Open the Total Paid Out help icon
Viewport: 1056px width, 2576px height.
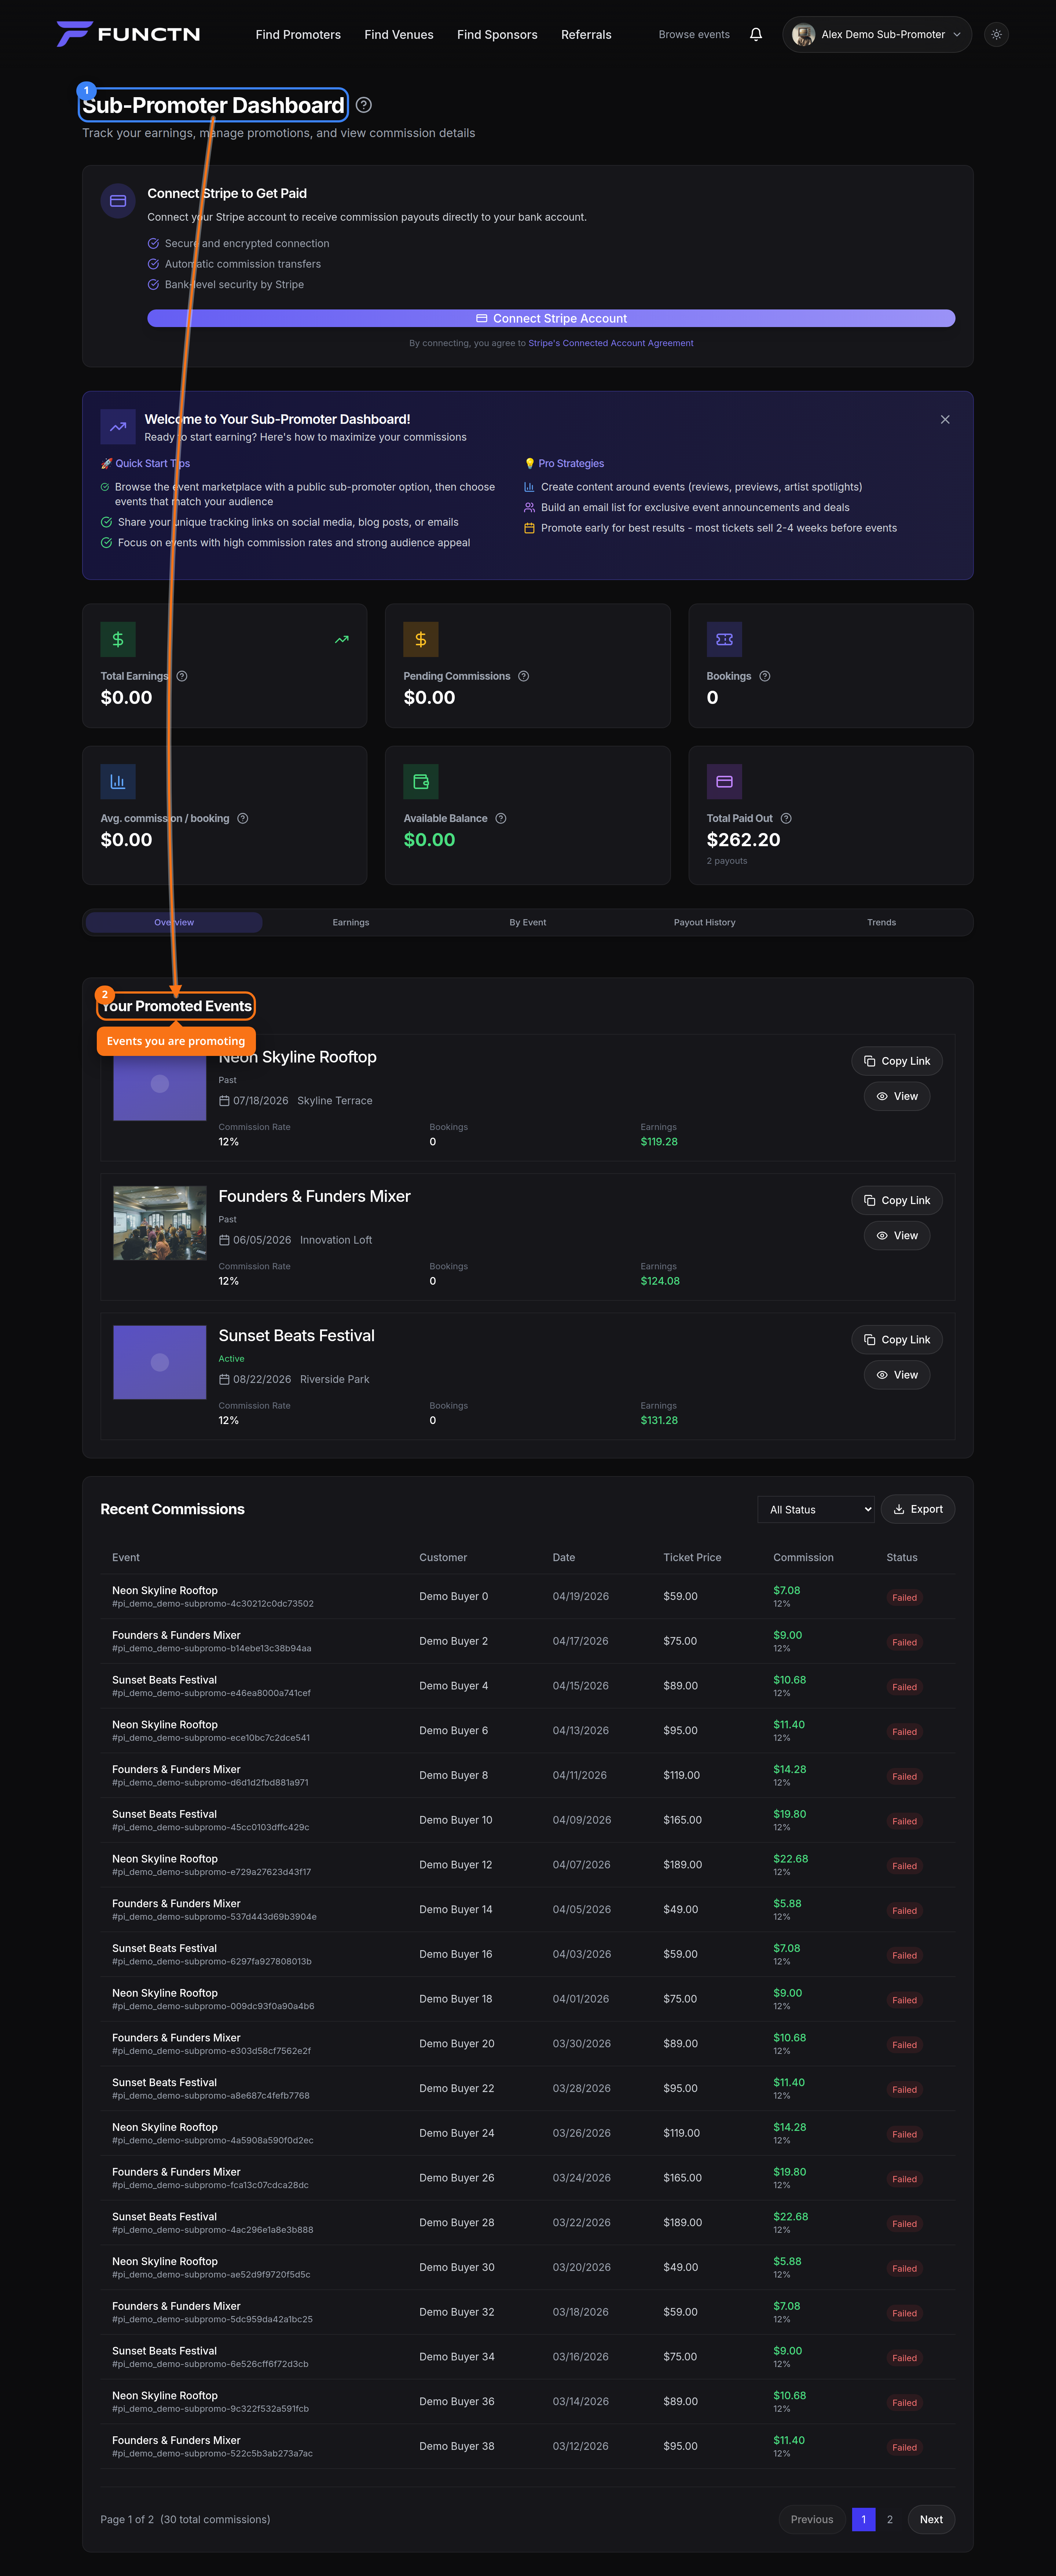[x=786, y=818]
